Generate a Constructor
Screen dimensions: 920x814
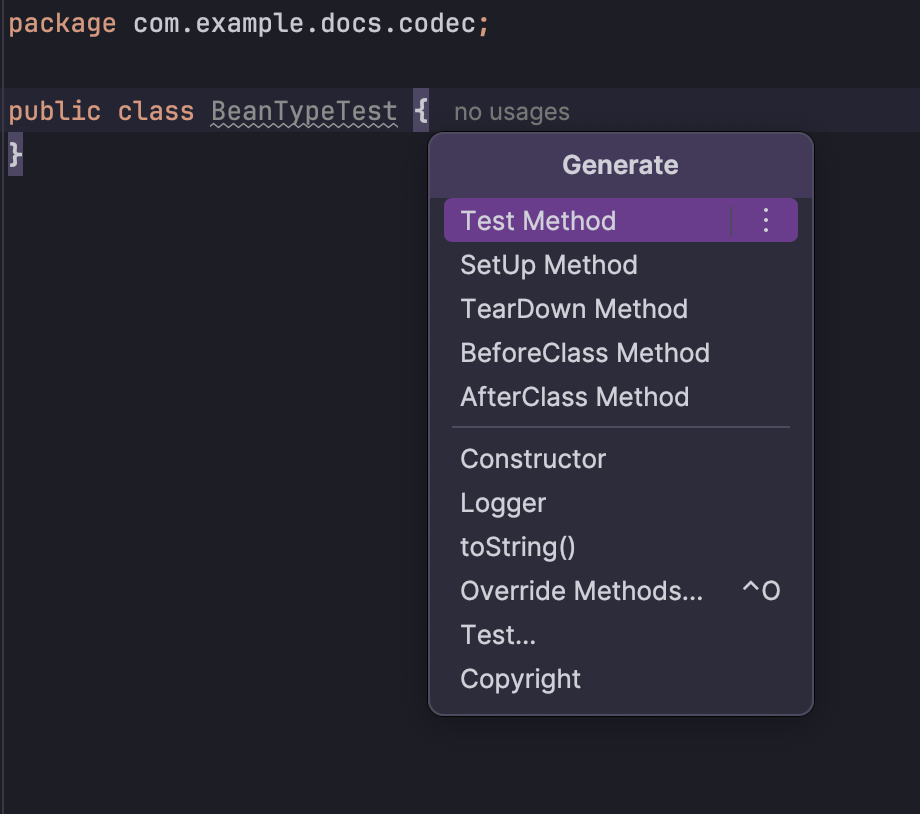(x=533, y=459)
